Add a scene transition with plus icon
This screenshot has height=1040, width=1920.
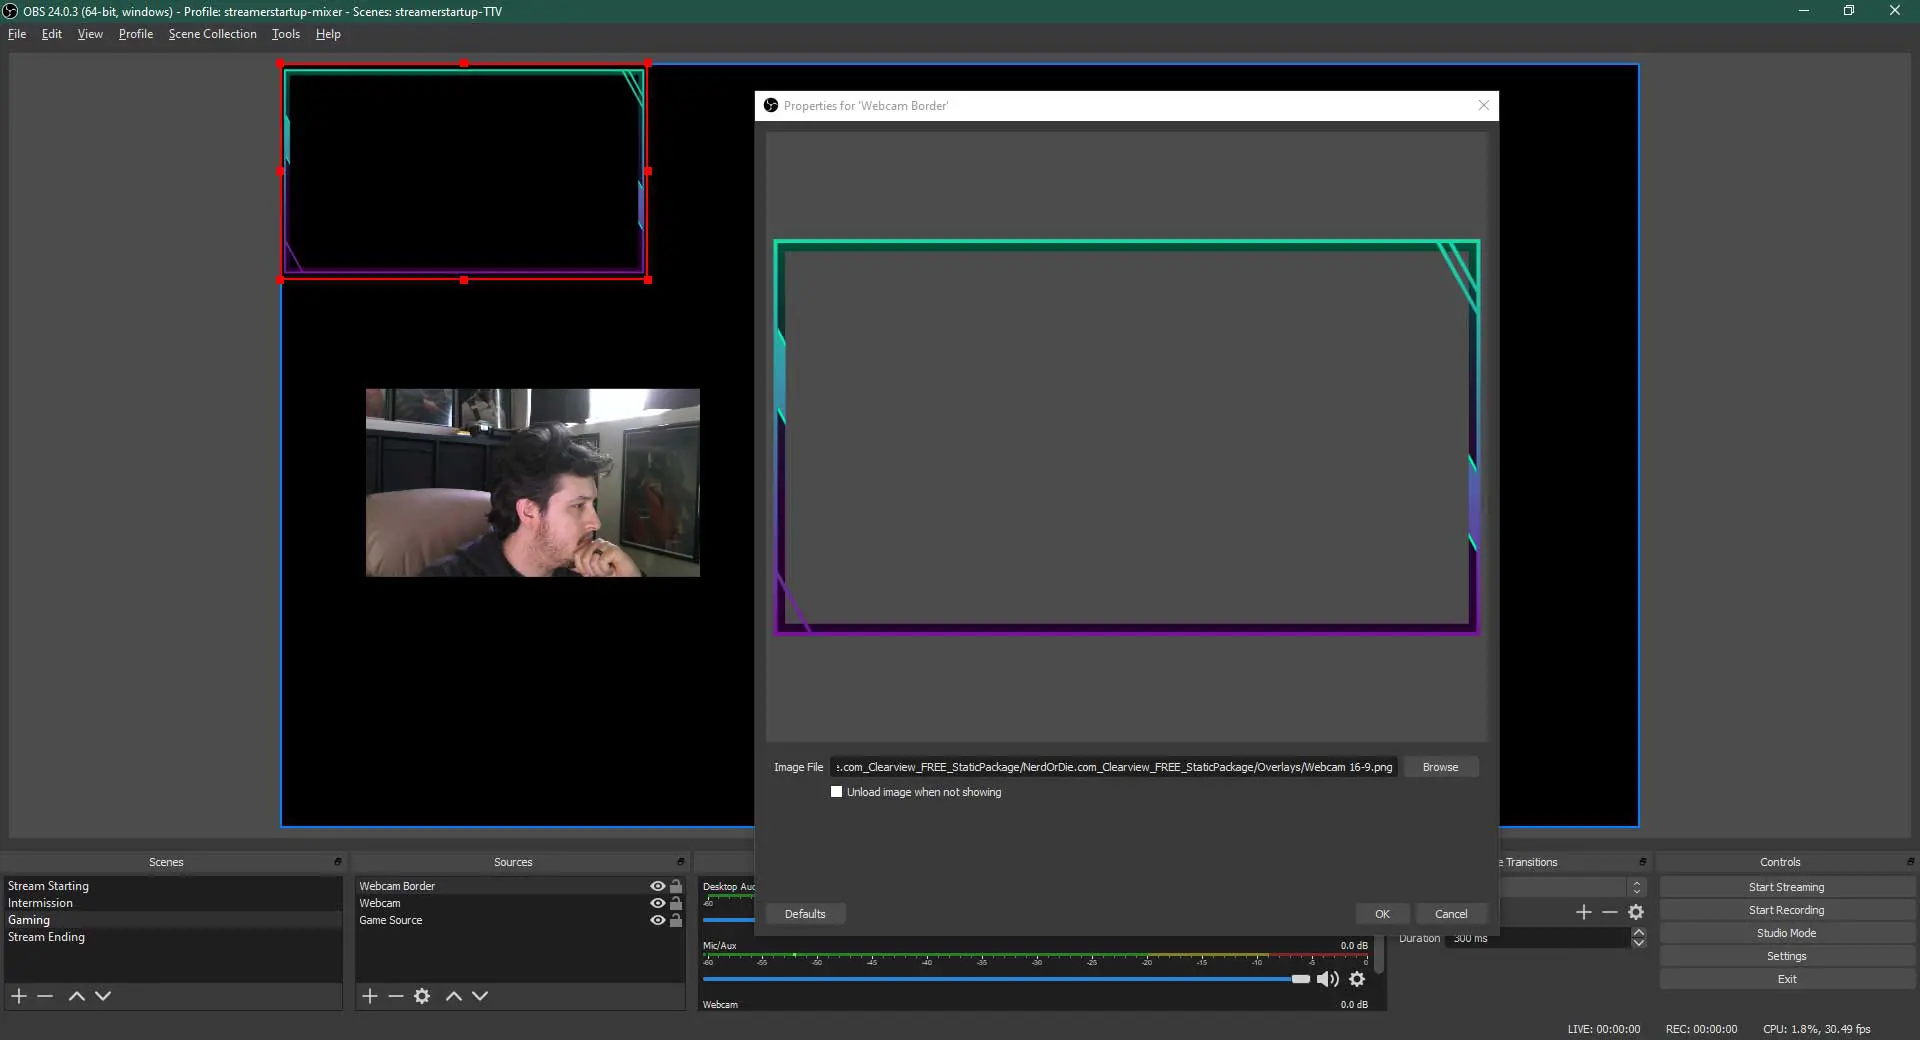pos(1583,912)
